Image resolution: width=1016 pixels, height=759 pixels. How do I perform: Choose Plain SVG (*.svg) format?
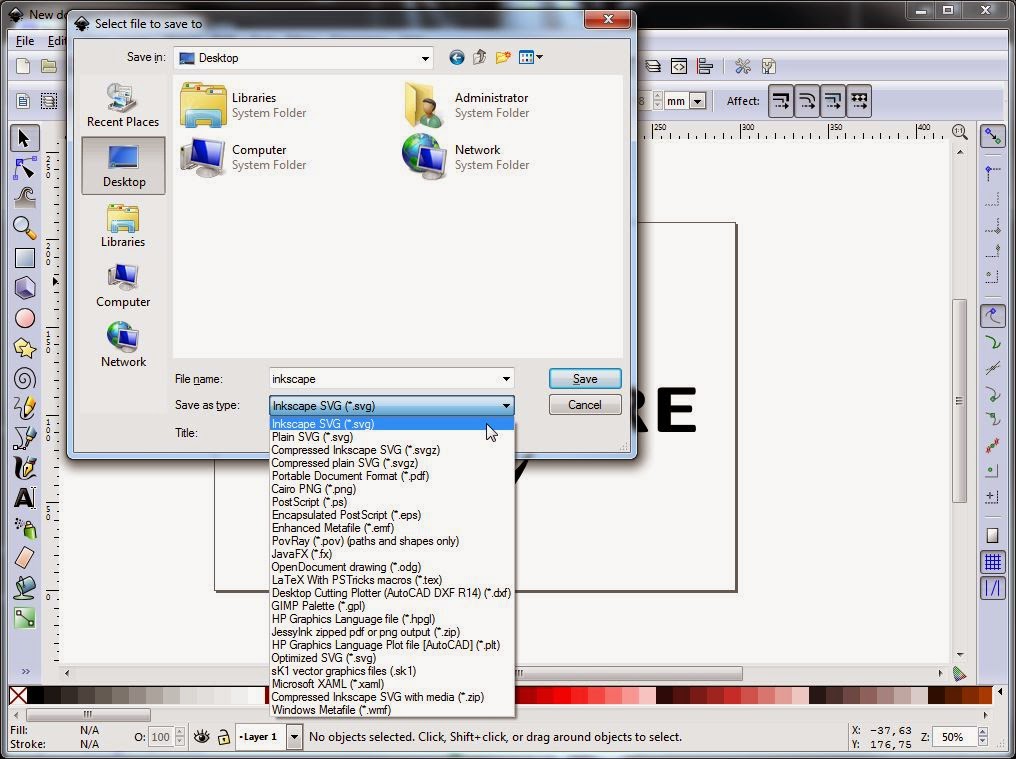tap(392, 437)
